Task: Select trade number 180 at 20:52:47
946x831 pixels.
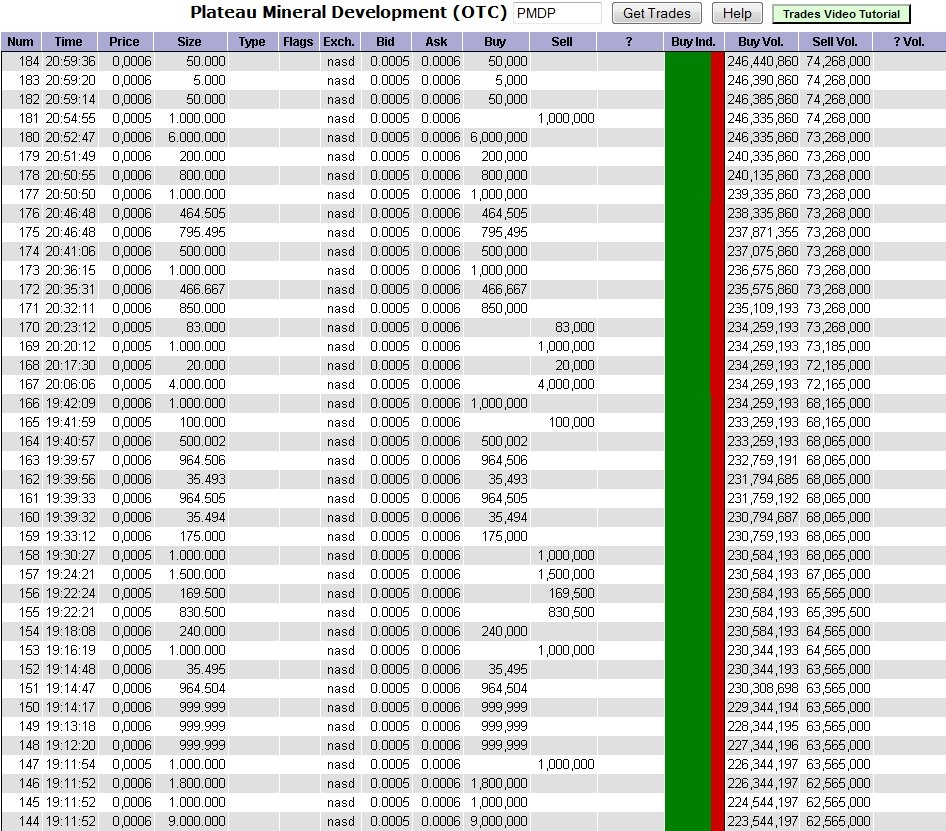Action: tap(21, 137)
